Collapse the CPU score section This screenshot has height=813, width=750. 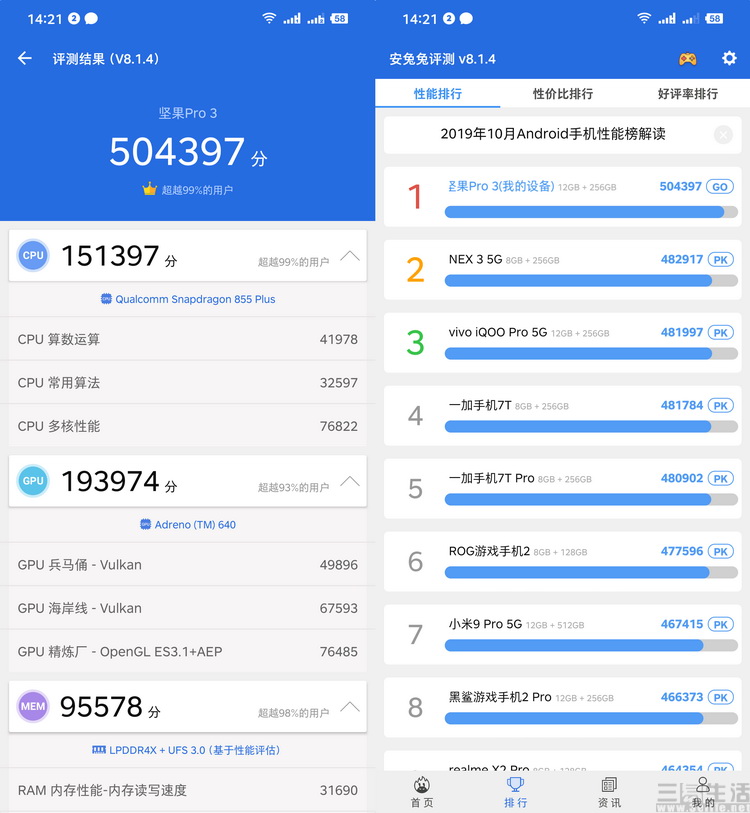[x=350, y=256]
